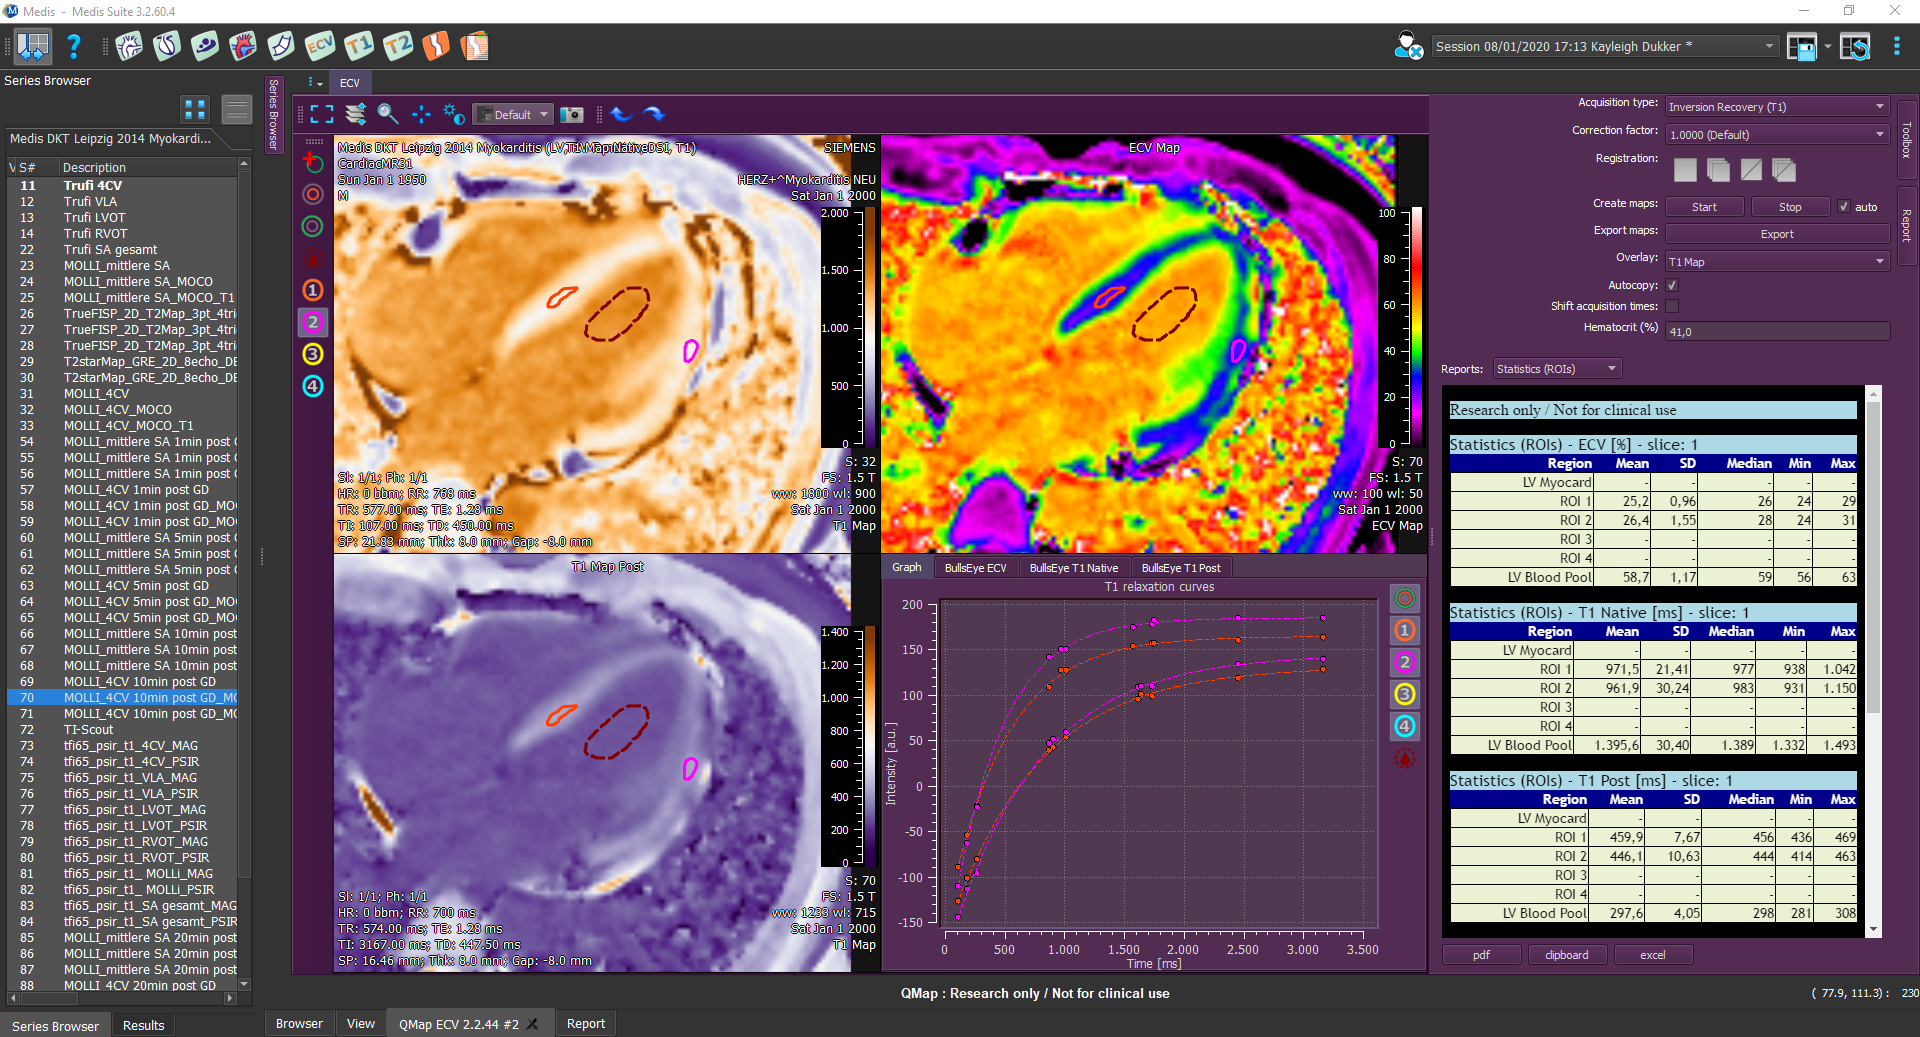Launch the ECV app icon in top toolbar
The image size is (1920, 1037).
coord(320,46)
